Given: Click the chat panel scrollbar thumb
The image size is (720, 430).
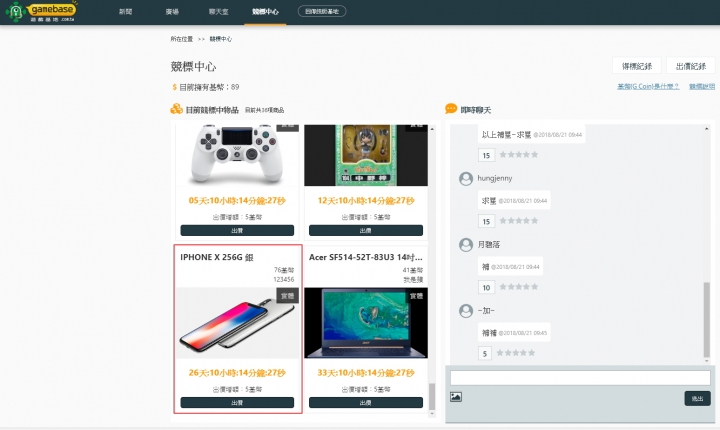Looking at the screenshot, I should tap(707, 320).
